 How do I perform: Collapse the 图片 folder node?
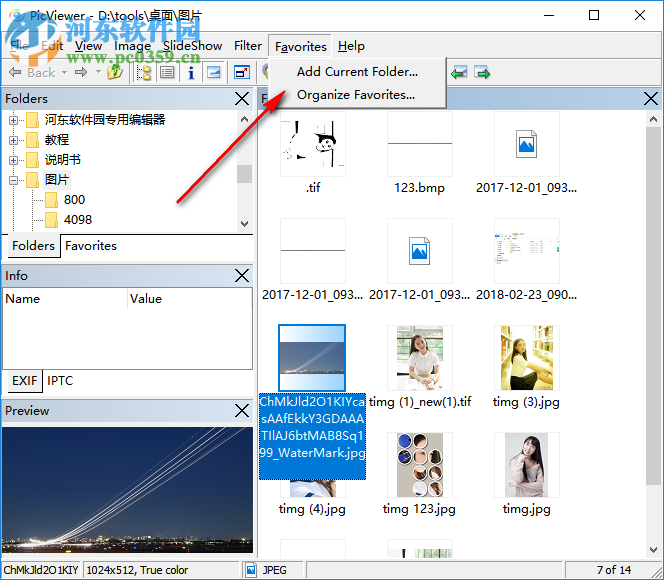pyautogui.click(x=13, y=180)
